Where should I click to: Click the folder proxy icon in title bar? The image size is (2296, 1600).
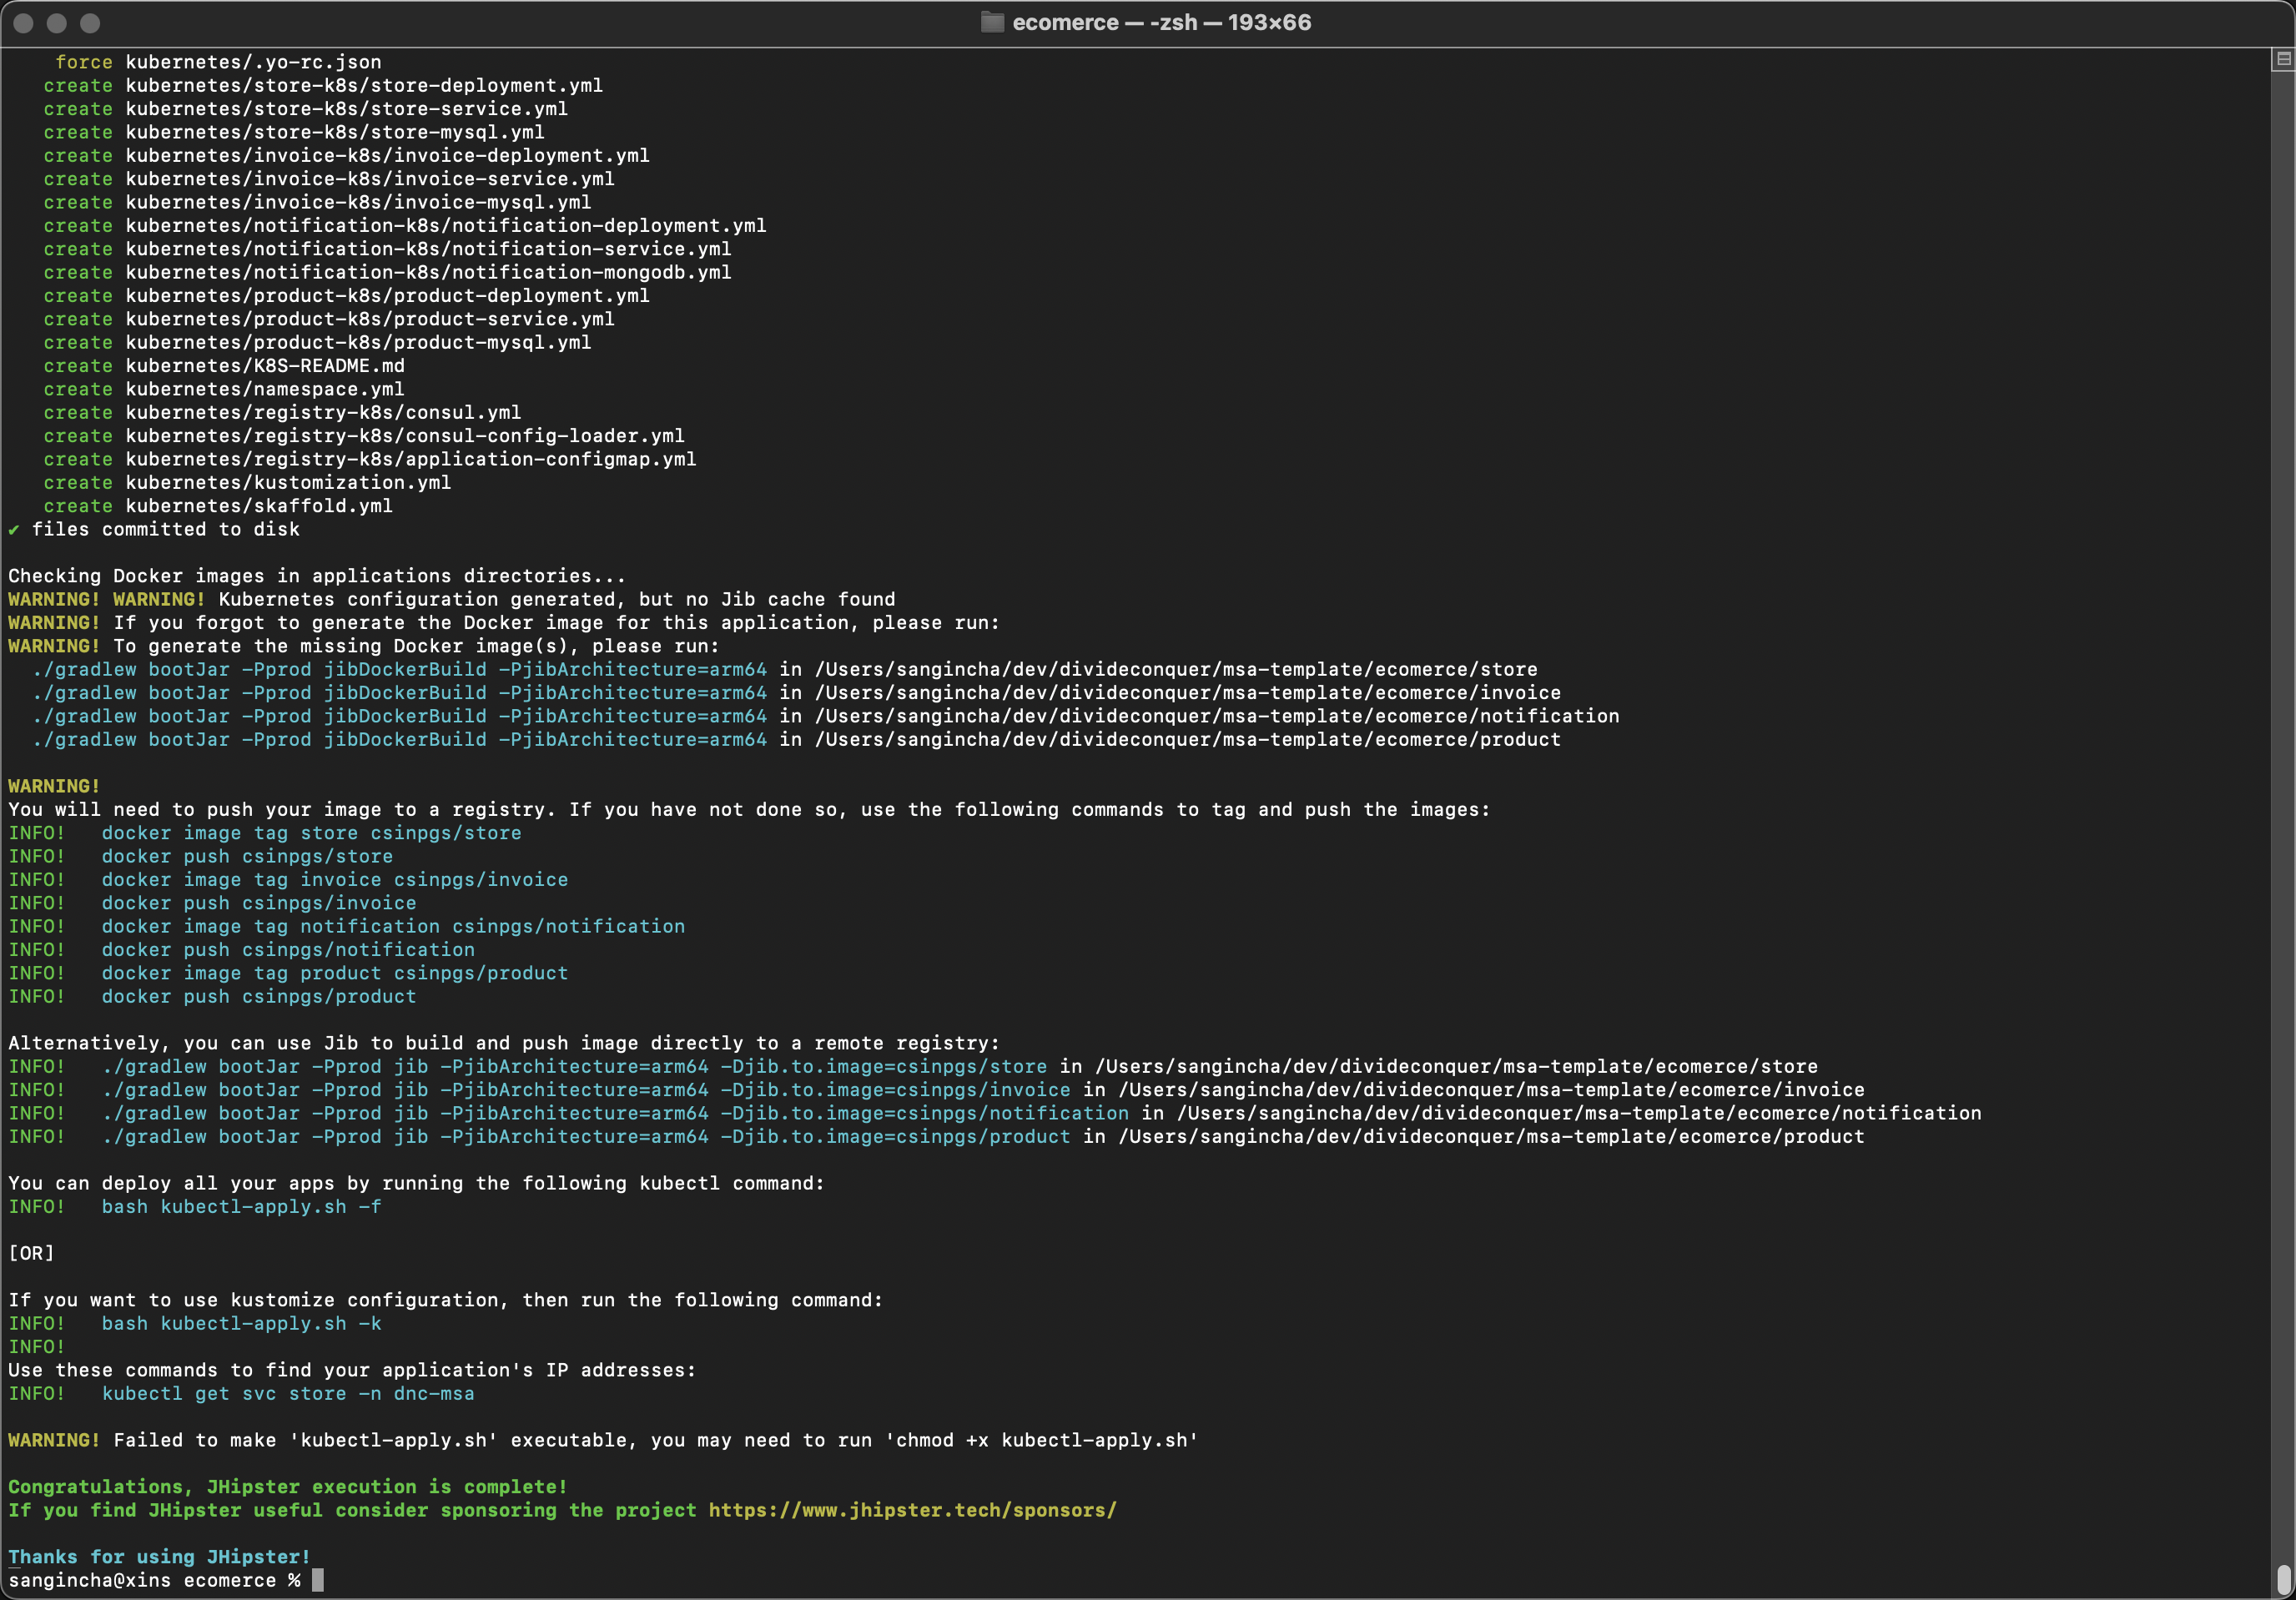991,22
